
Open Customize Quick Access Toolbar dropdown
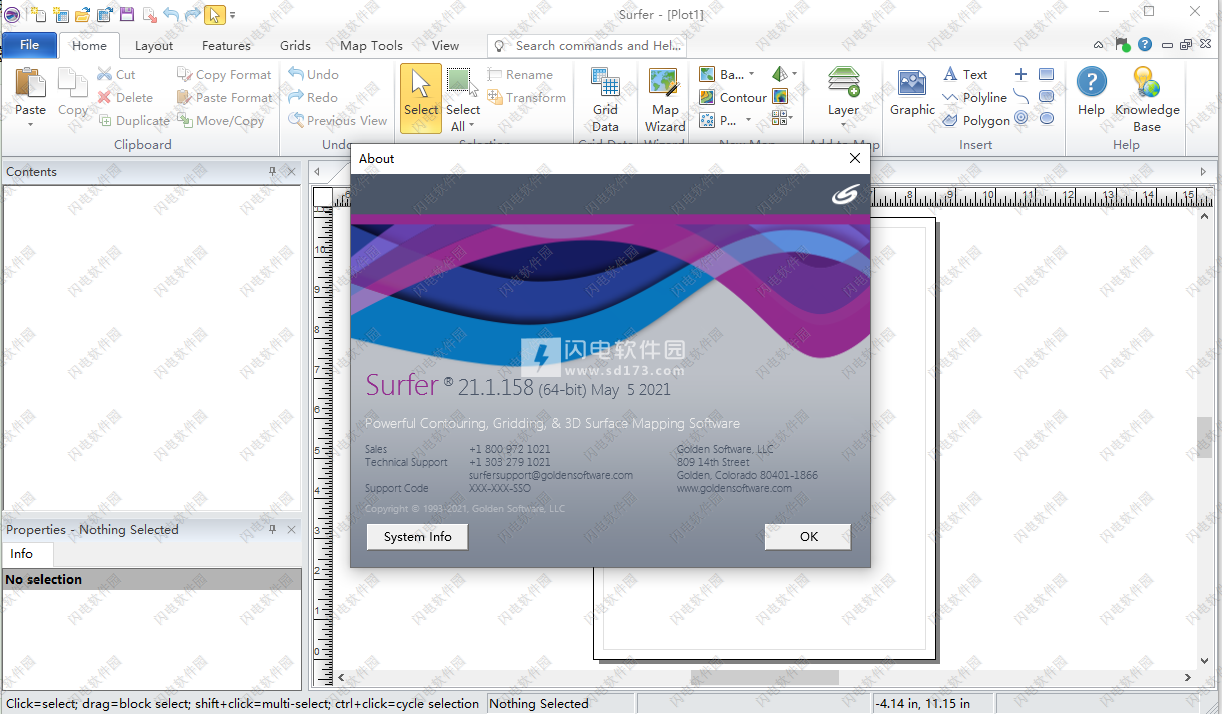pyautogui.click(x=233, y=15)
